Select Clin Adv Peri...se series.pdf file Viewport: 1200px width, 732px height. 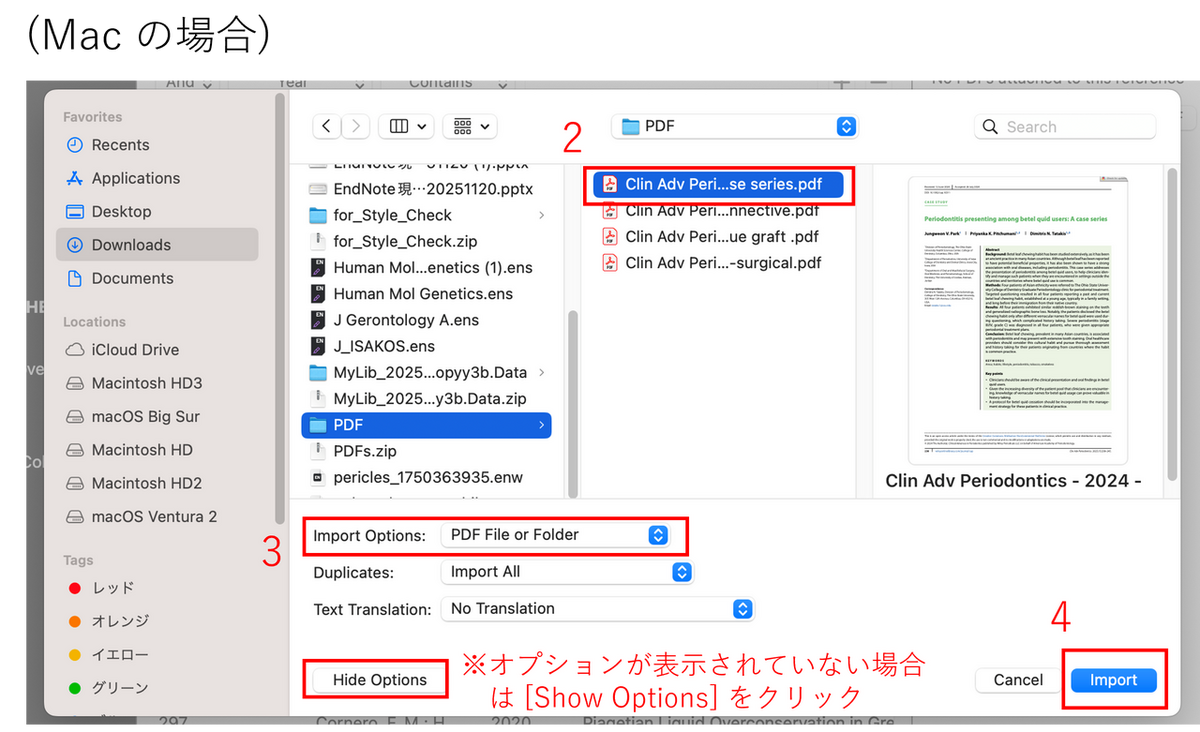[718, 184]
